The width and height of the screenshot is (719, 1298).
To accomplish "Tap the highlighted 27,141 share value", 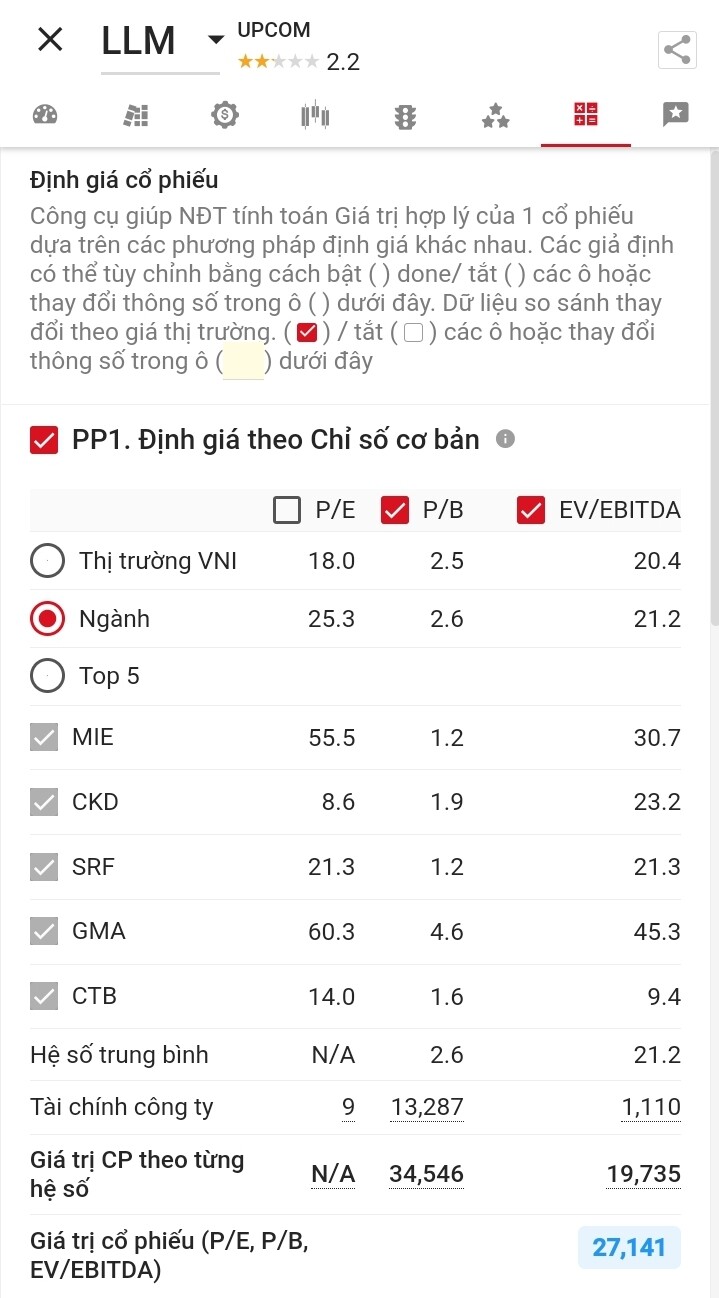I will pos(629,1247).
